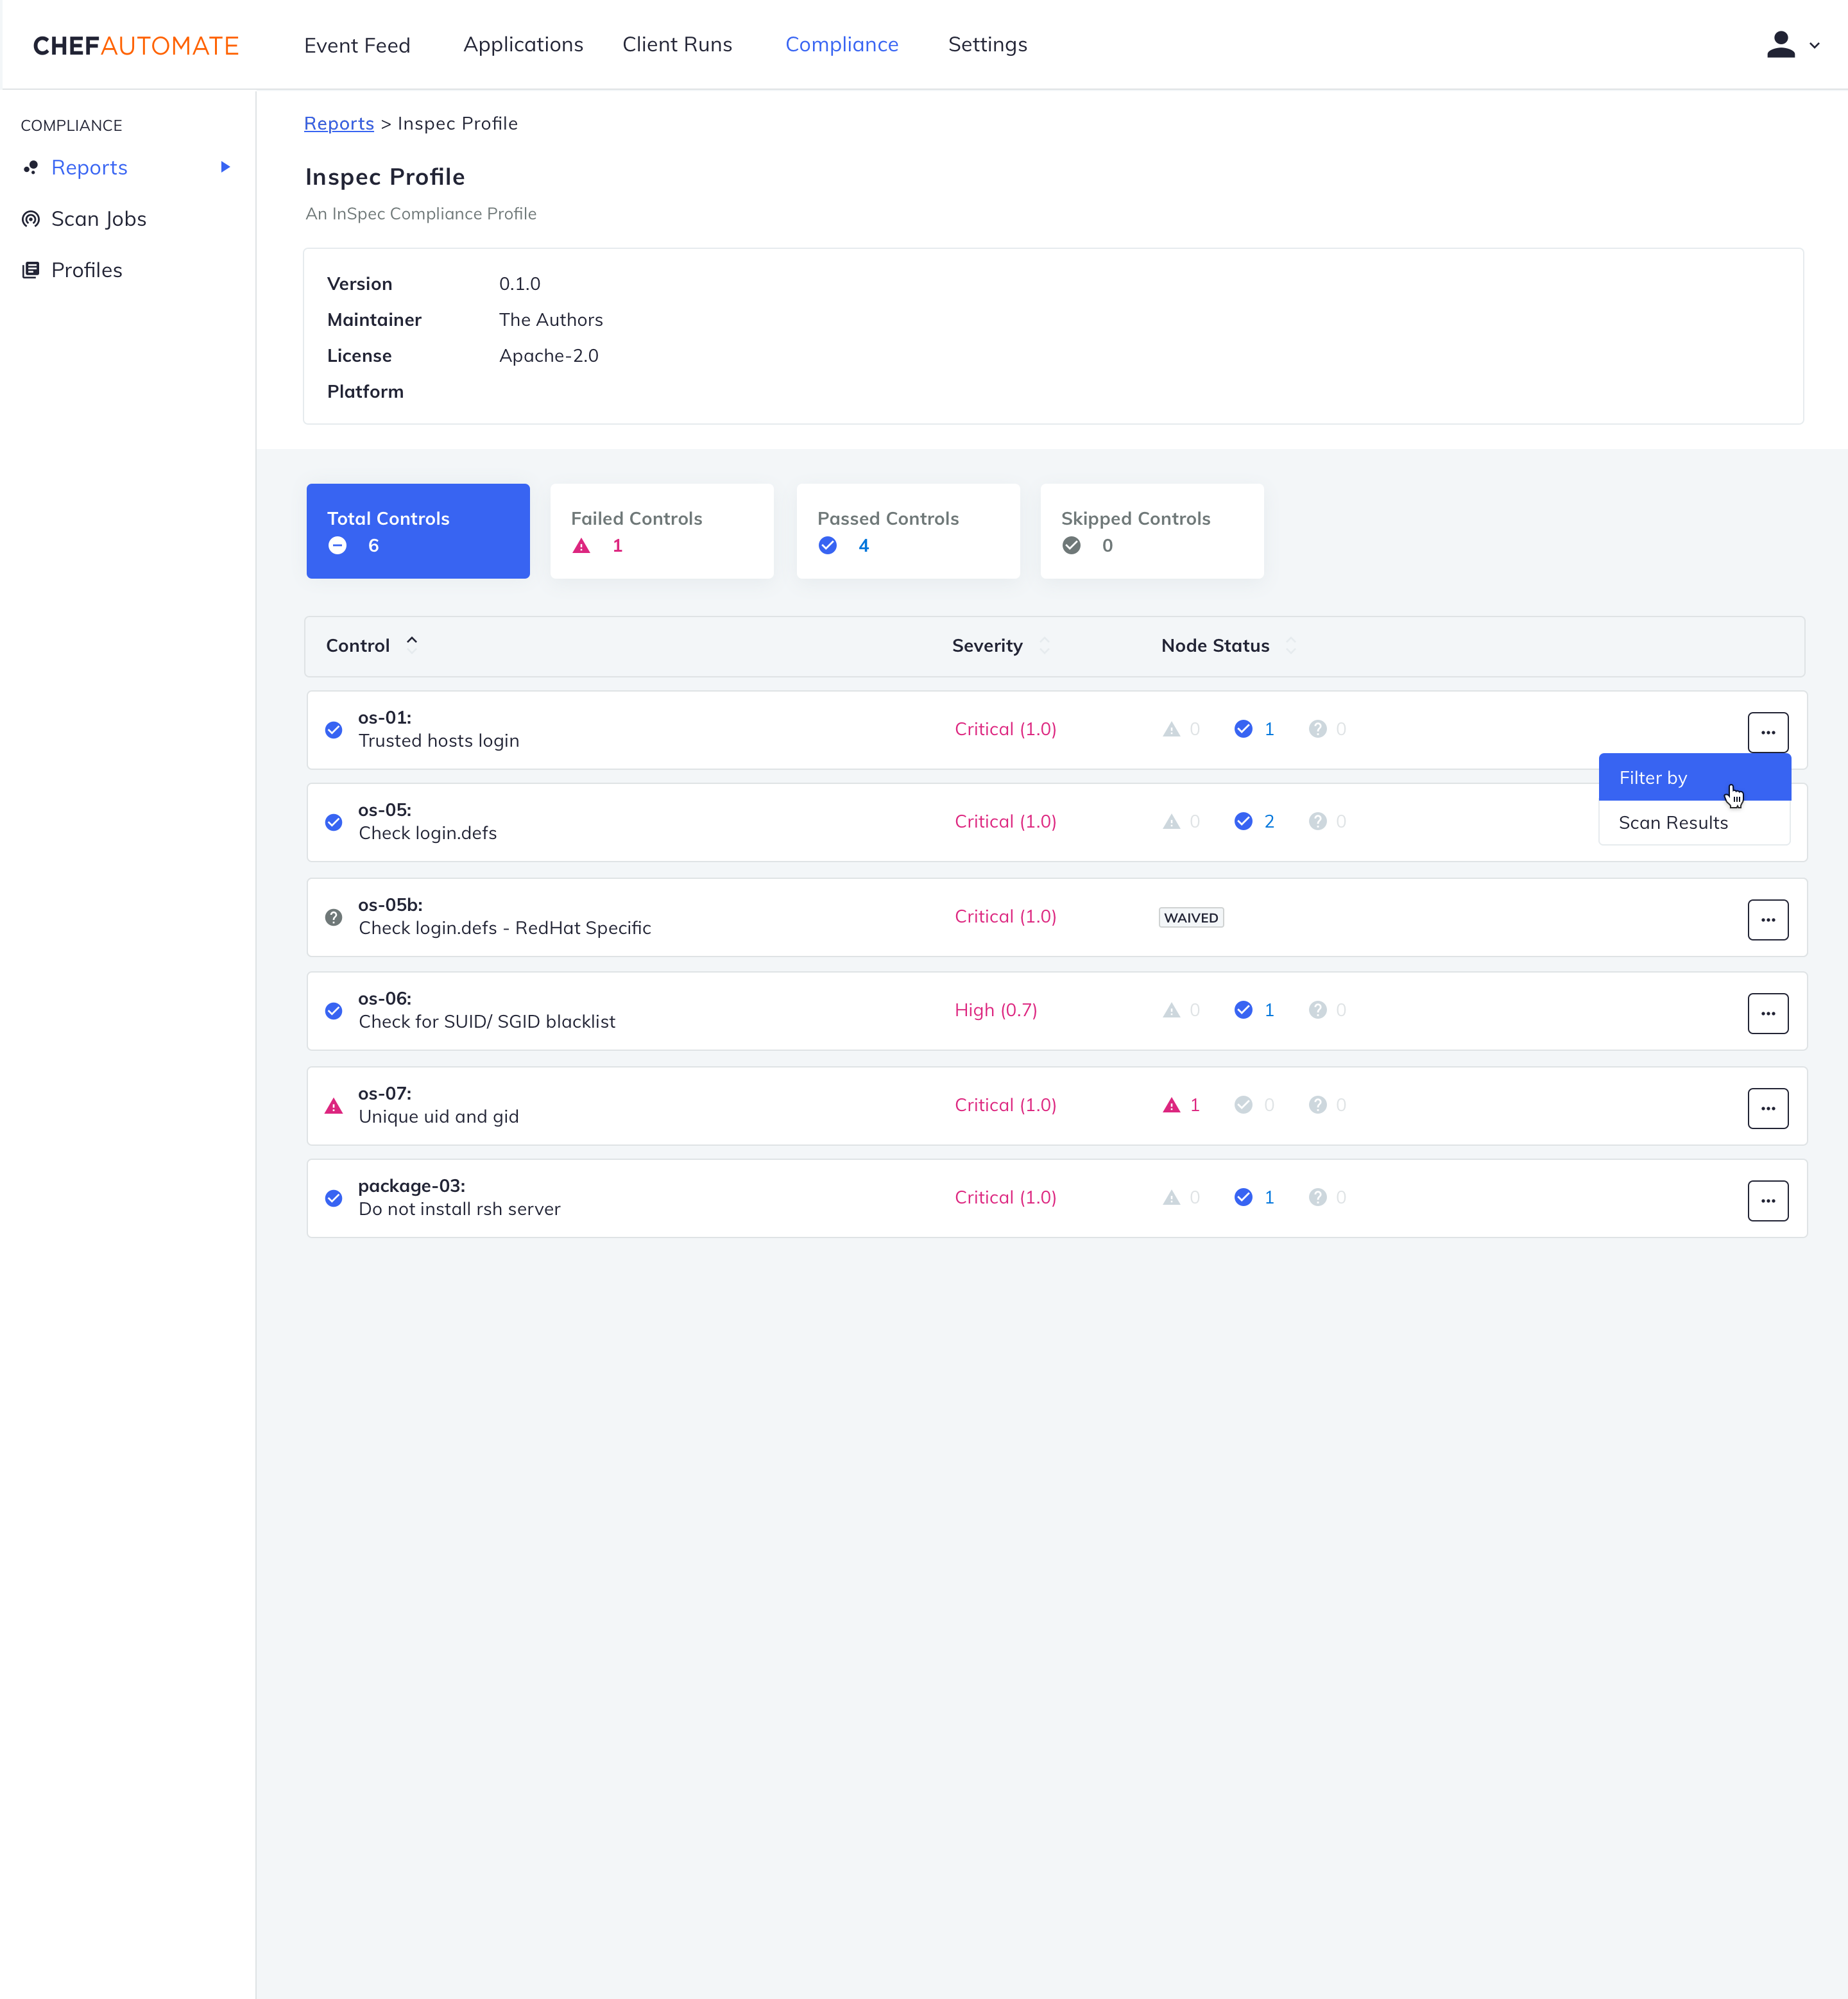
Task: Open the ellipsis menu for package-03 control
Action: tap(1768, 1200)
